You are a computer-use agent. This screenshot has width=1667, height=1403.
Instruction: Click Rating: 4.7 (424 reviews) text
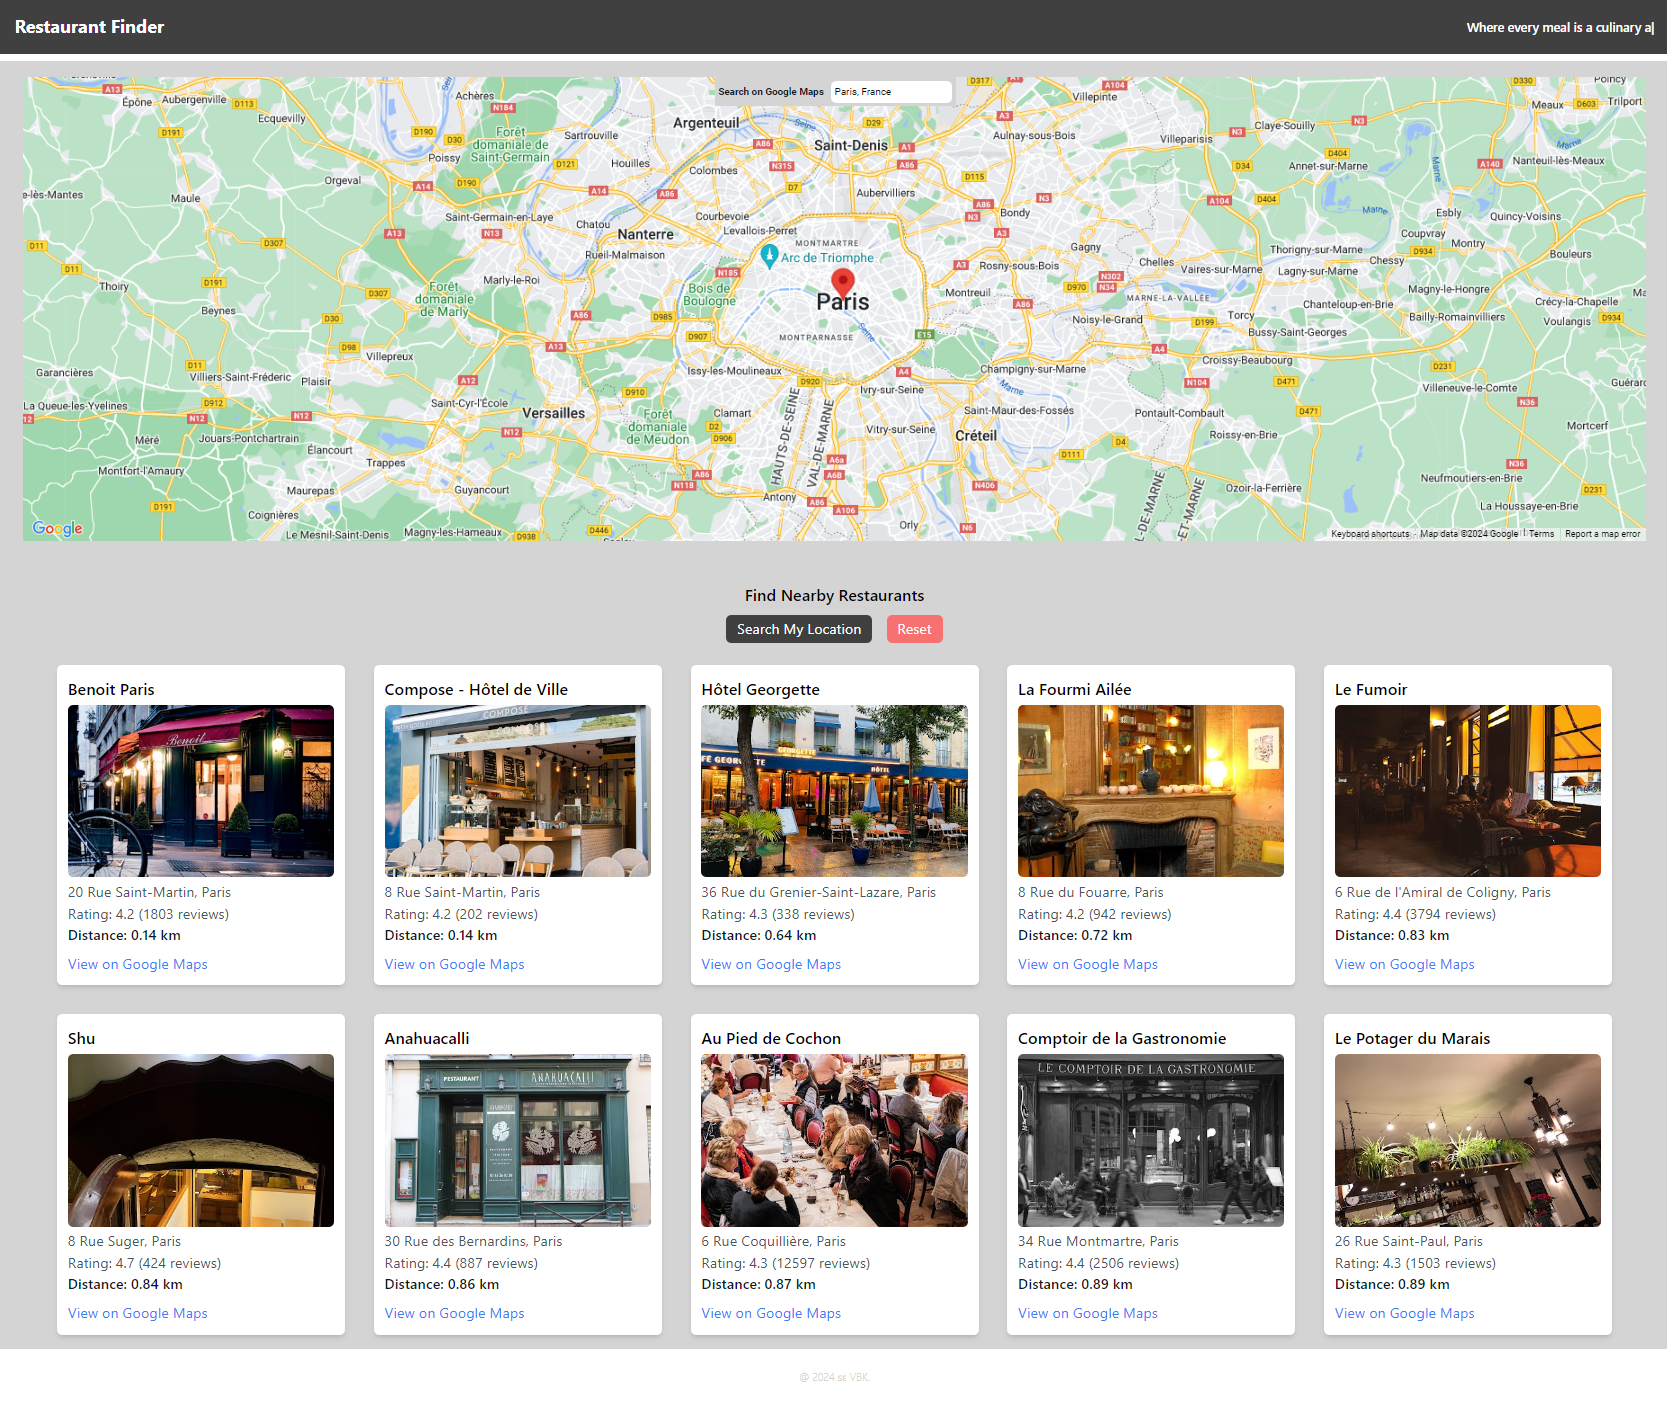pos(145,1263)
